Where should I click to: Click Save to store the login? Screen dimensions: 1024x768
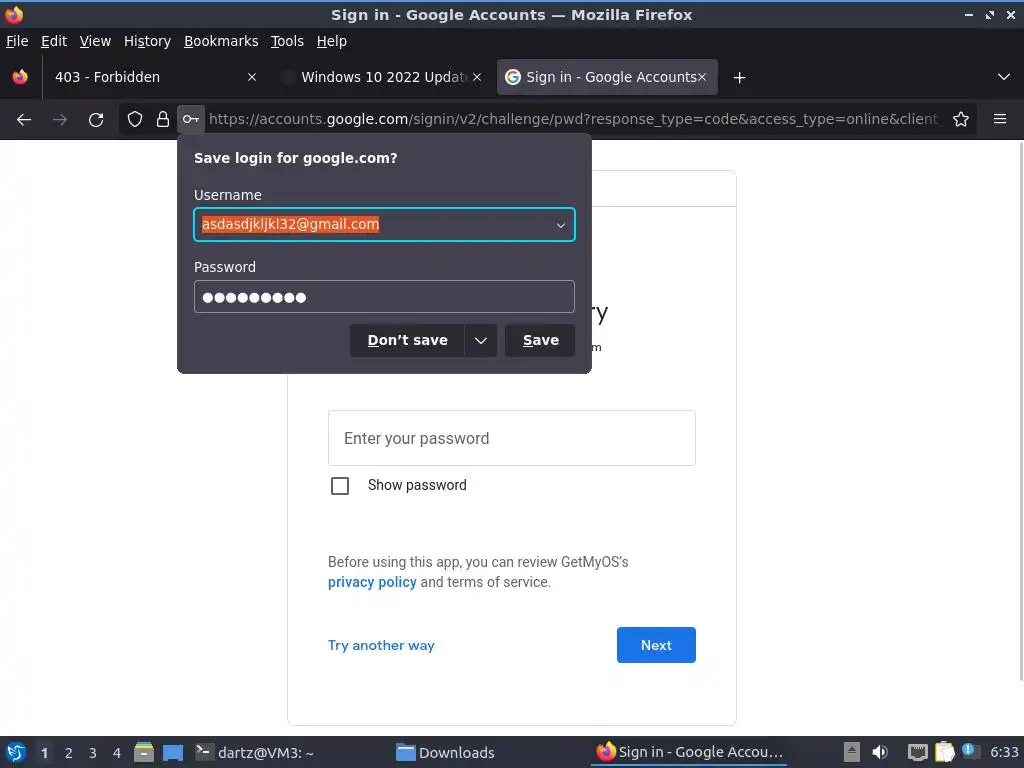(541, 340)
